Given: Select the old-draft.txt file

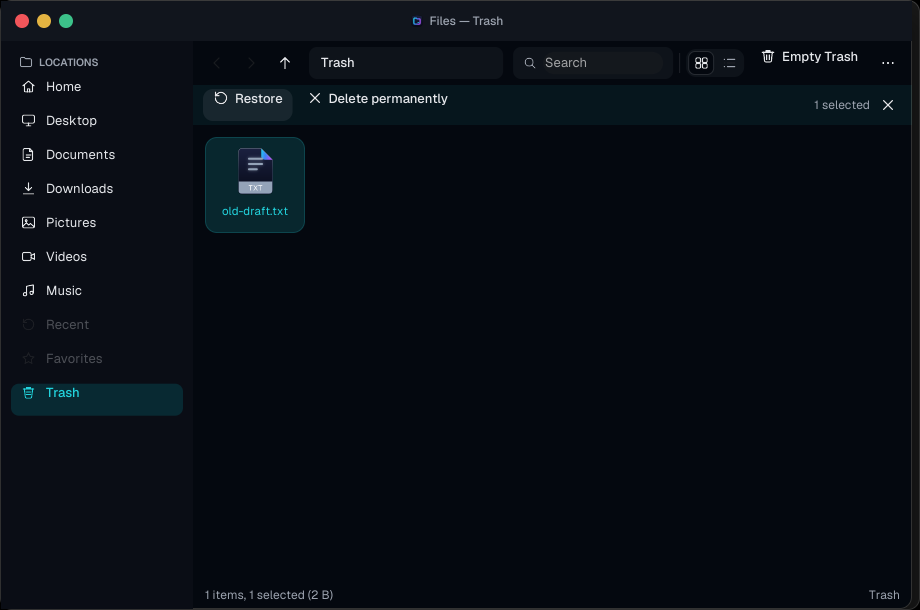Looking at the screenshot, I should coord(255,185).
